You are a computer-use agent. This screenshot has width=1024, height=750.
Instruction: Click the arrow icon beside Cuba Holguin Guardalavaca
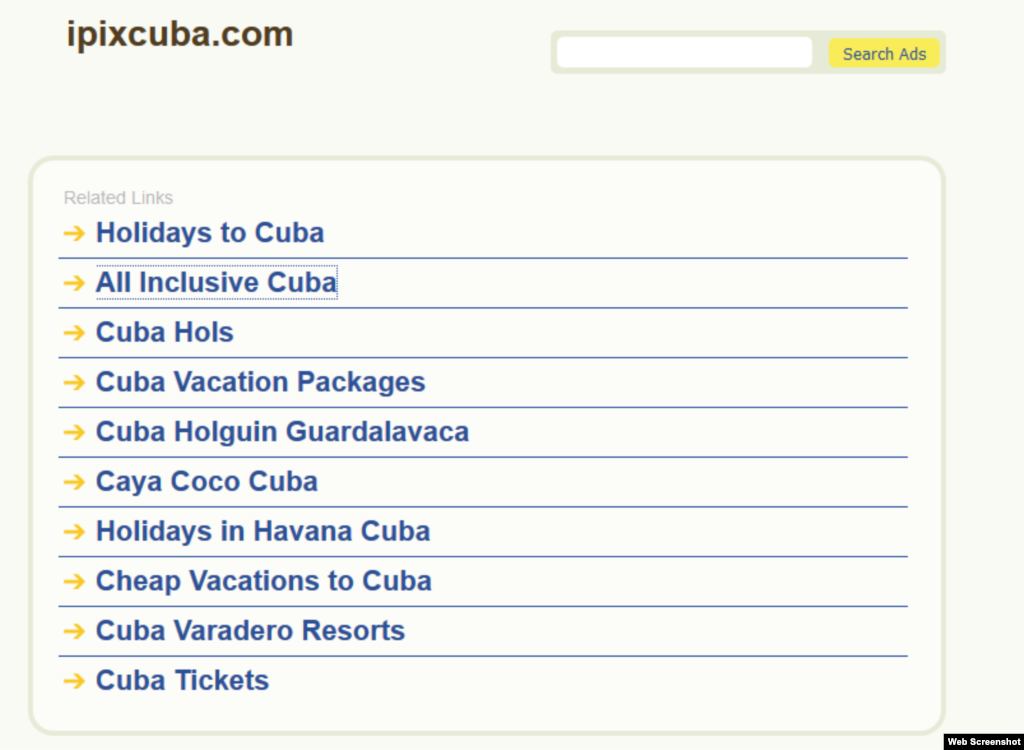click(74, 433)
